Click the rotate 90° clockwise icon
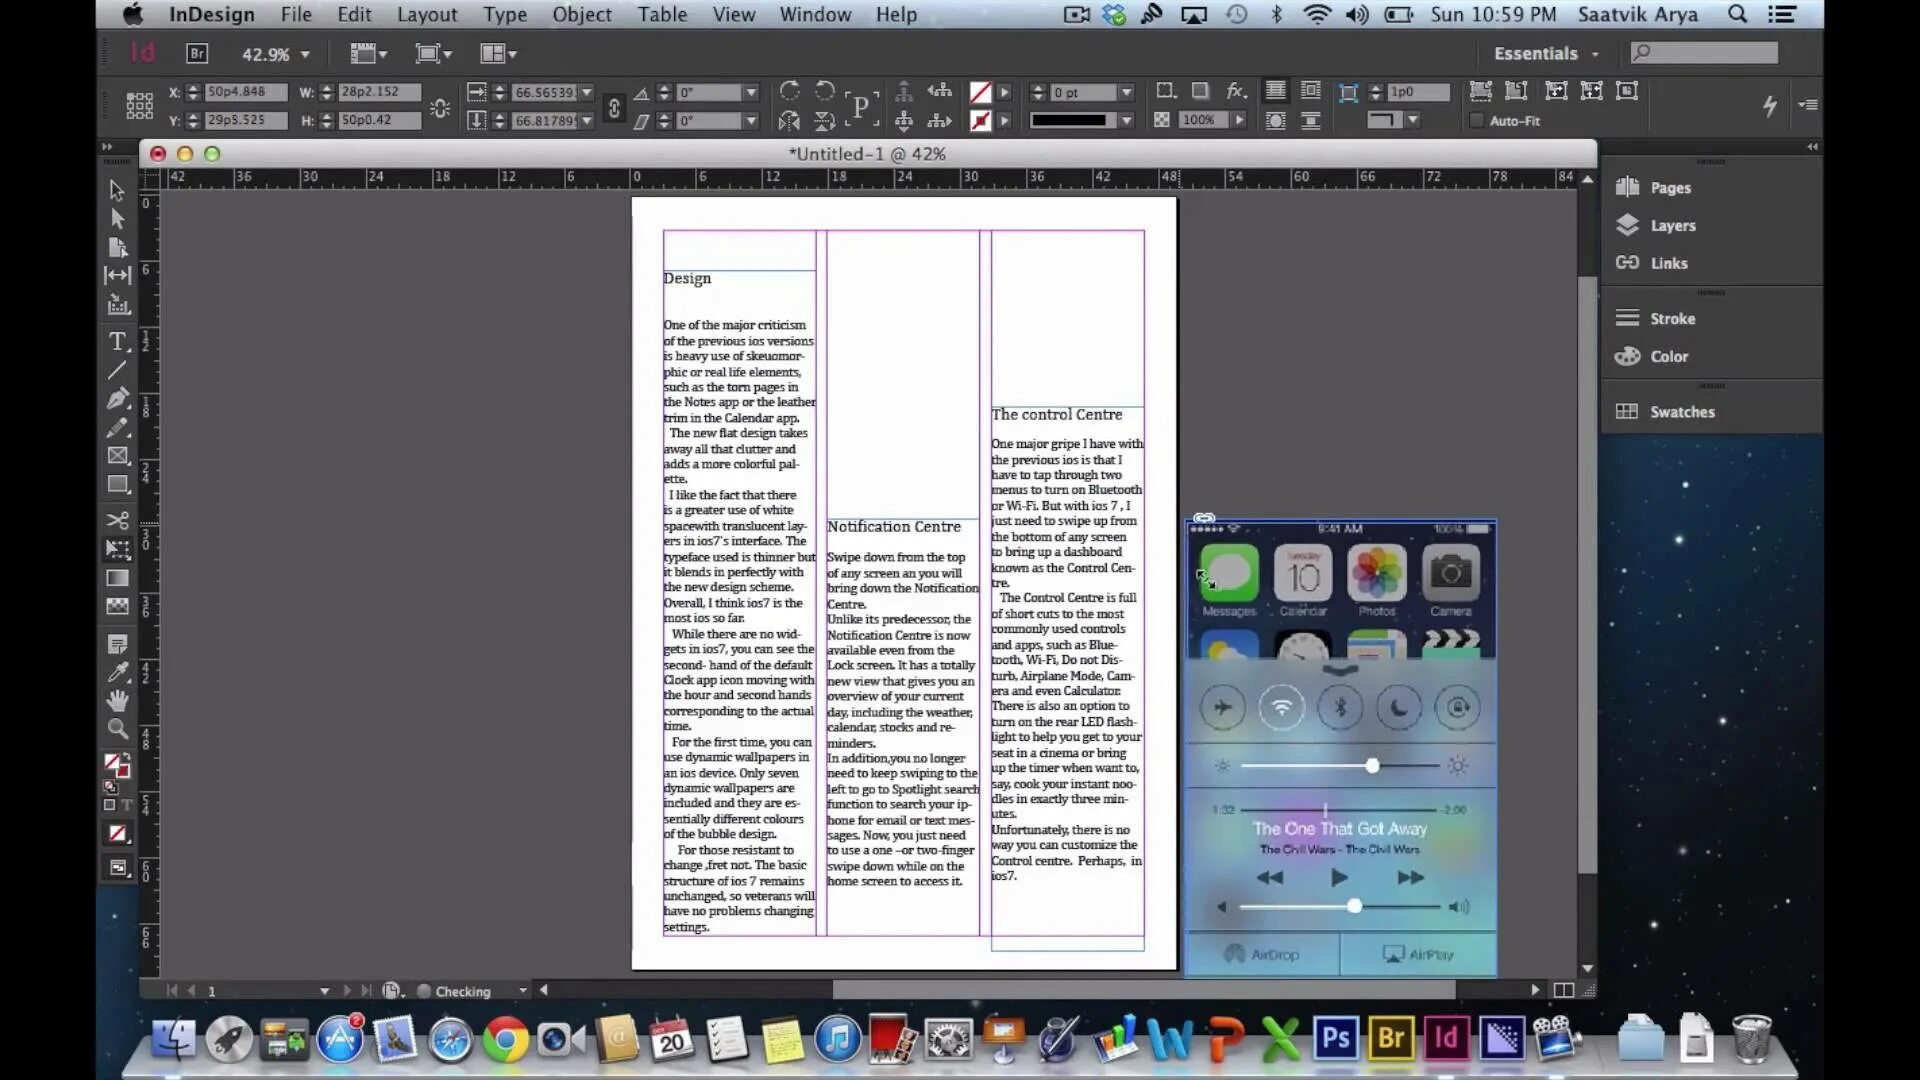1920x1080 pixels. [790, 91]
